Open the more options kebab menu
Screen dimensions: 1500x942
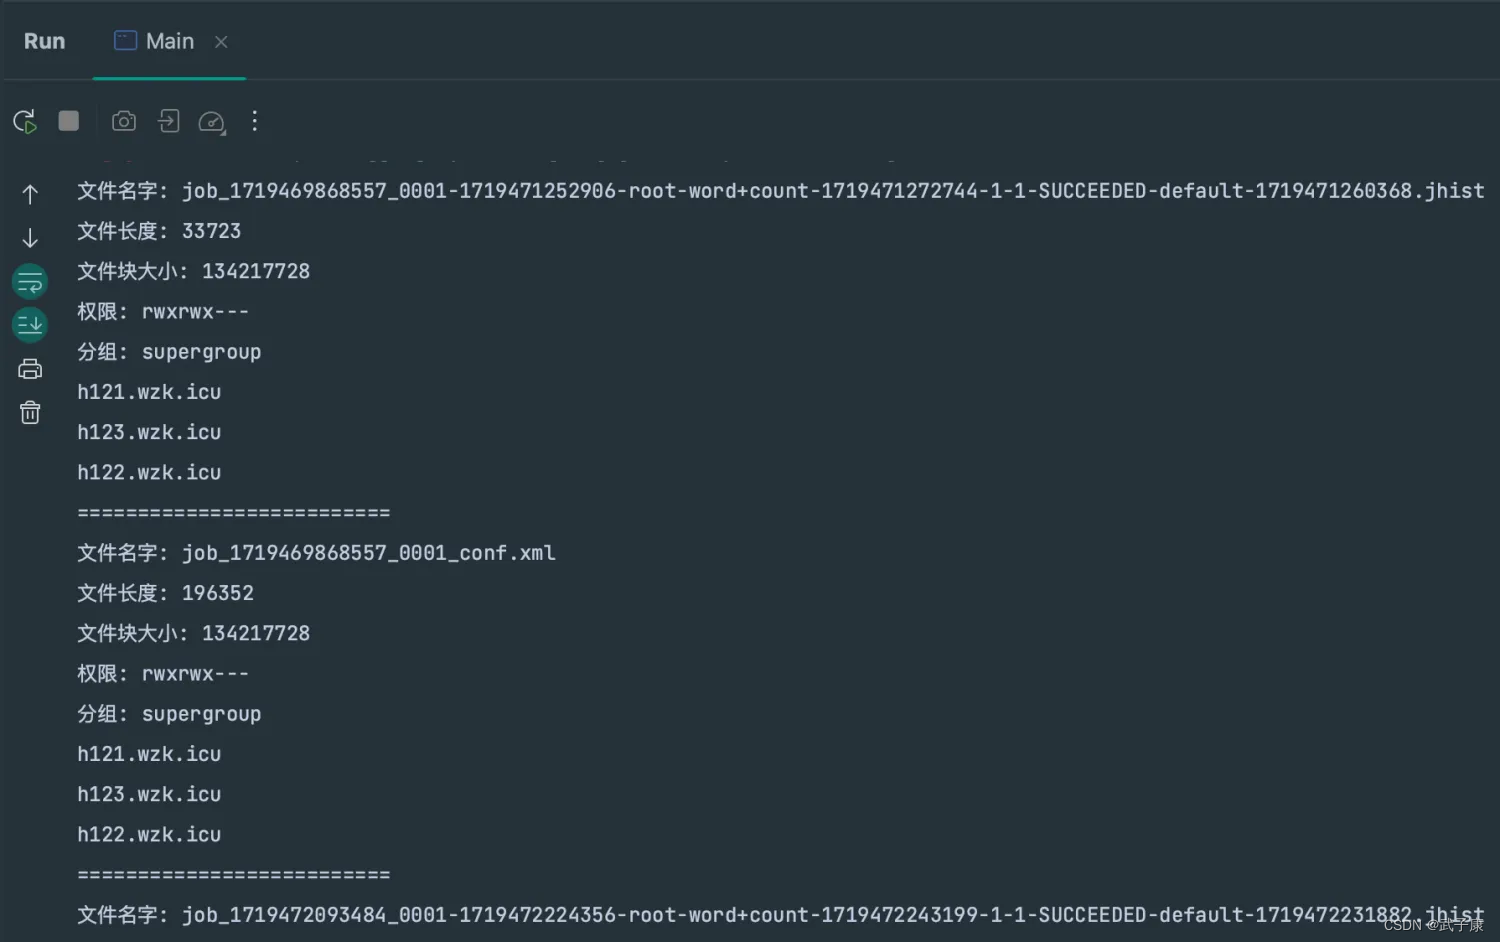[x=255, y=121]
